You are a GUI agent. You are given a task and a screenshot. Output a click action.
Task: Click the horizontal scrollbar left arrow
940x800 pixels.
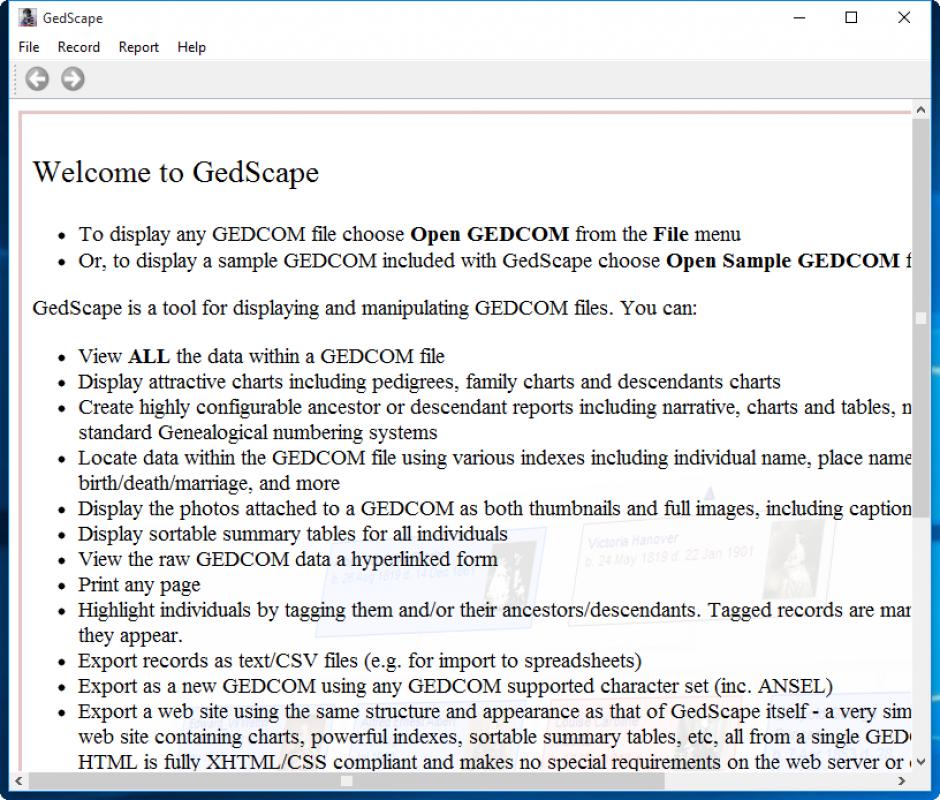coord(19,781)
